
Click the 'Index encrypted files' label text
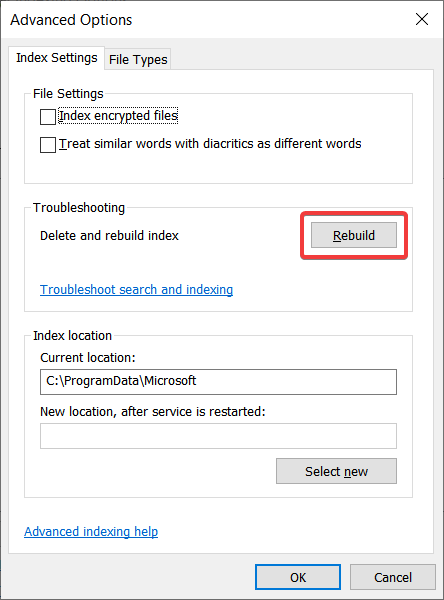(118, 116)
